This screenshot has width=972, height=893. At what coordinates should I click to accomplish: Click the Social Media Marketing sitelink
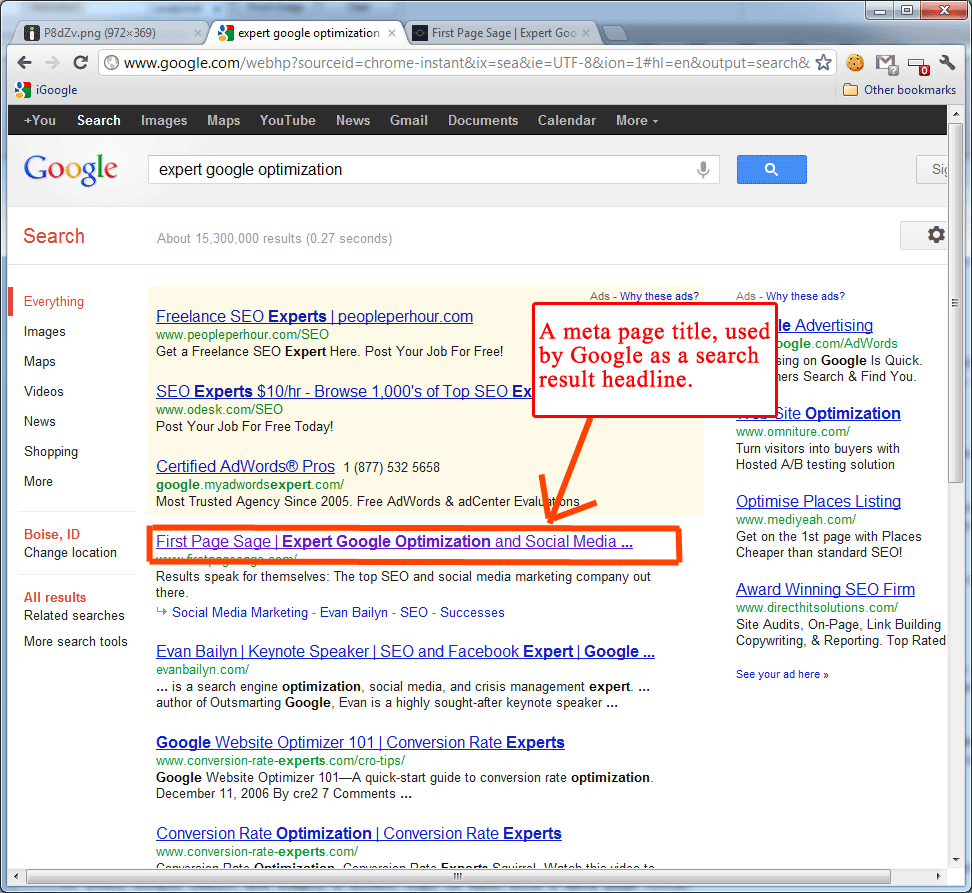click(x=240, y=612)
